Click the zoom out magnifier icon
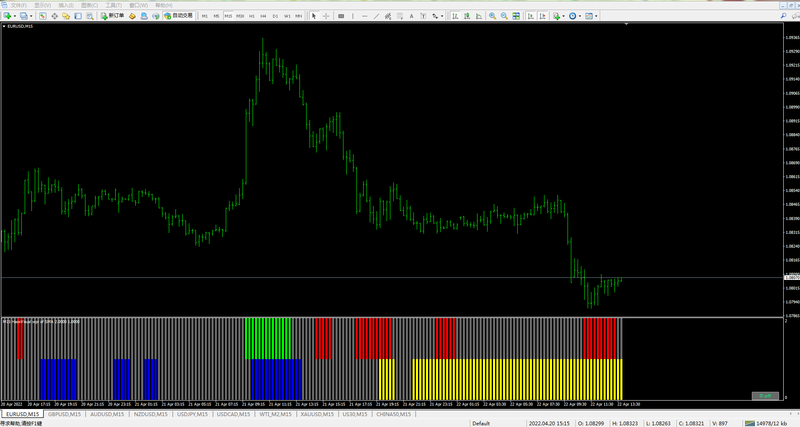Viewport: 800px width, 427px height. point(504,16)
